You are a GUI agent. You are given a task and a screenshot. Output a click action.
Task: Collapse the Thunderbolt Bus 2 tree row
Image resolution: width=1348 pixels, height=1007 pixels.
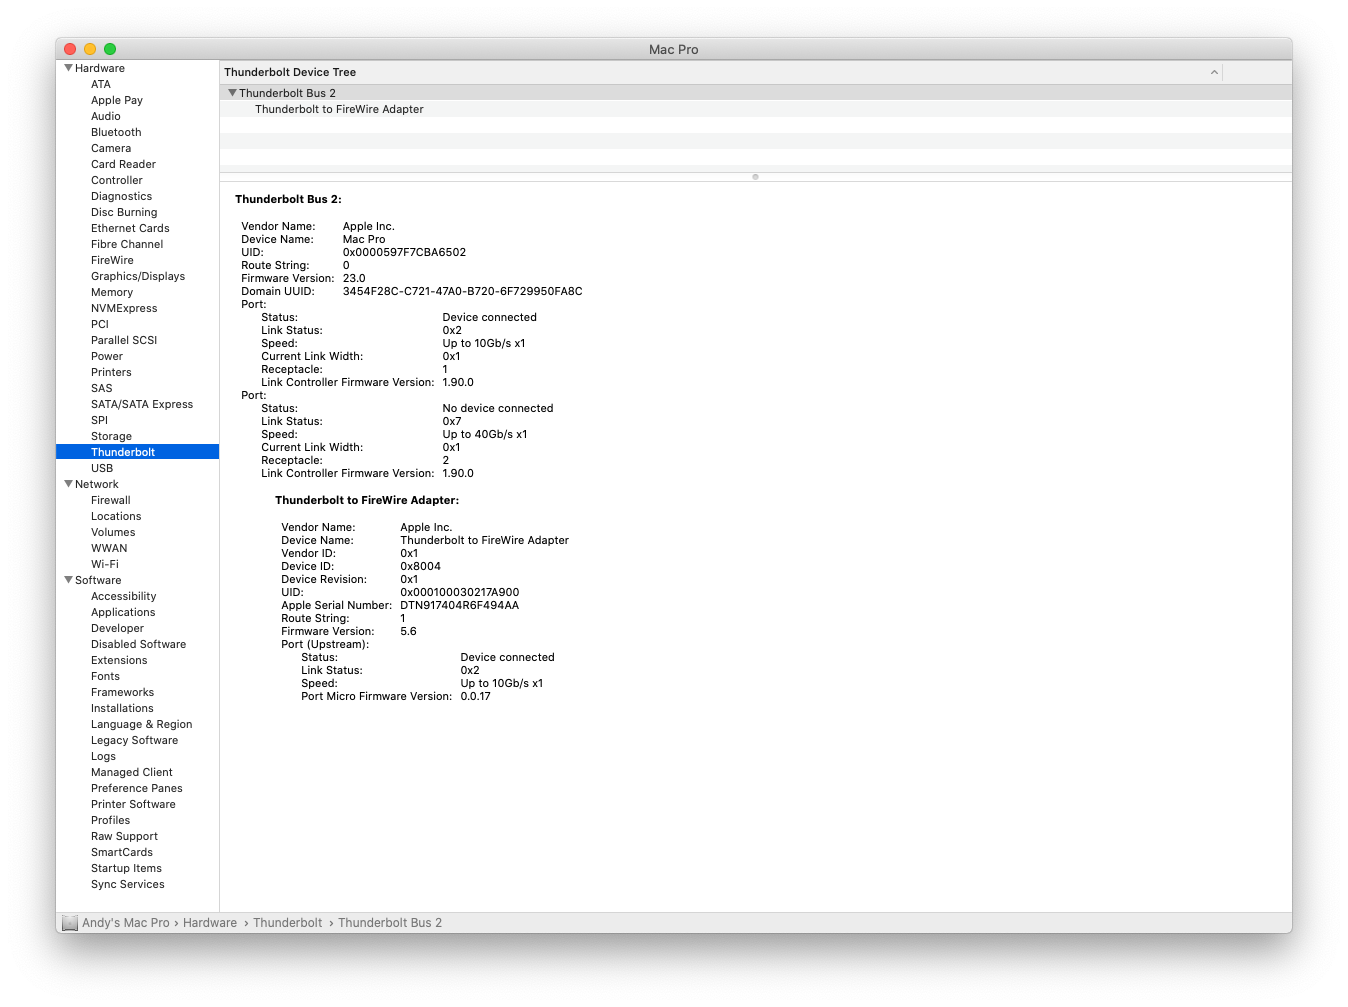tap(232, 93)
